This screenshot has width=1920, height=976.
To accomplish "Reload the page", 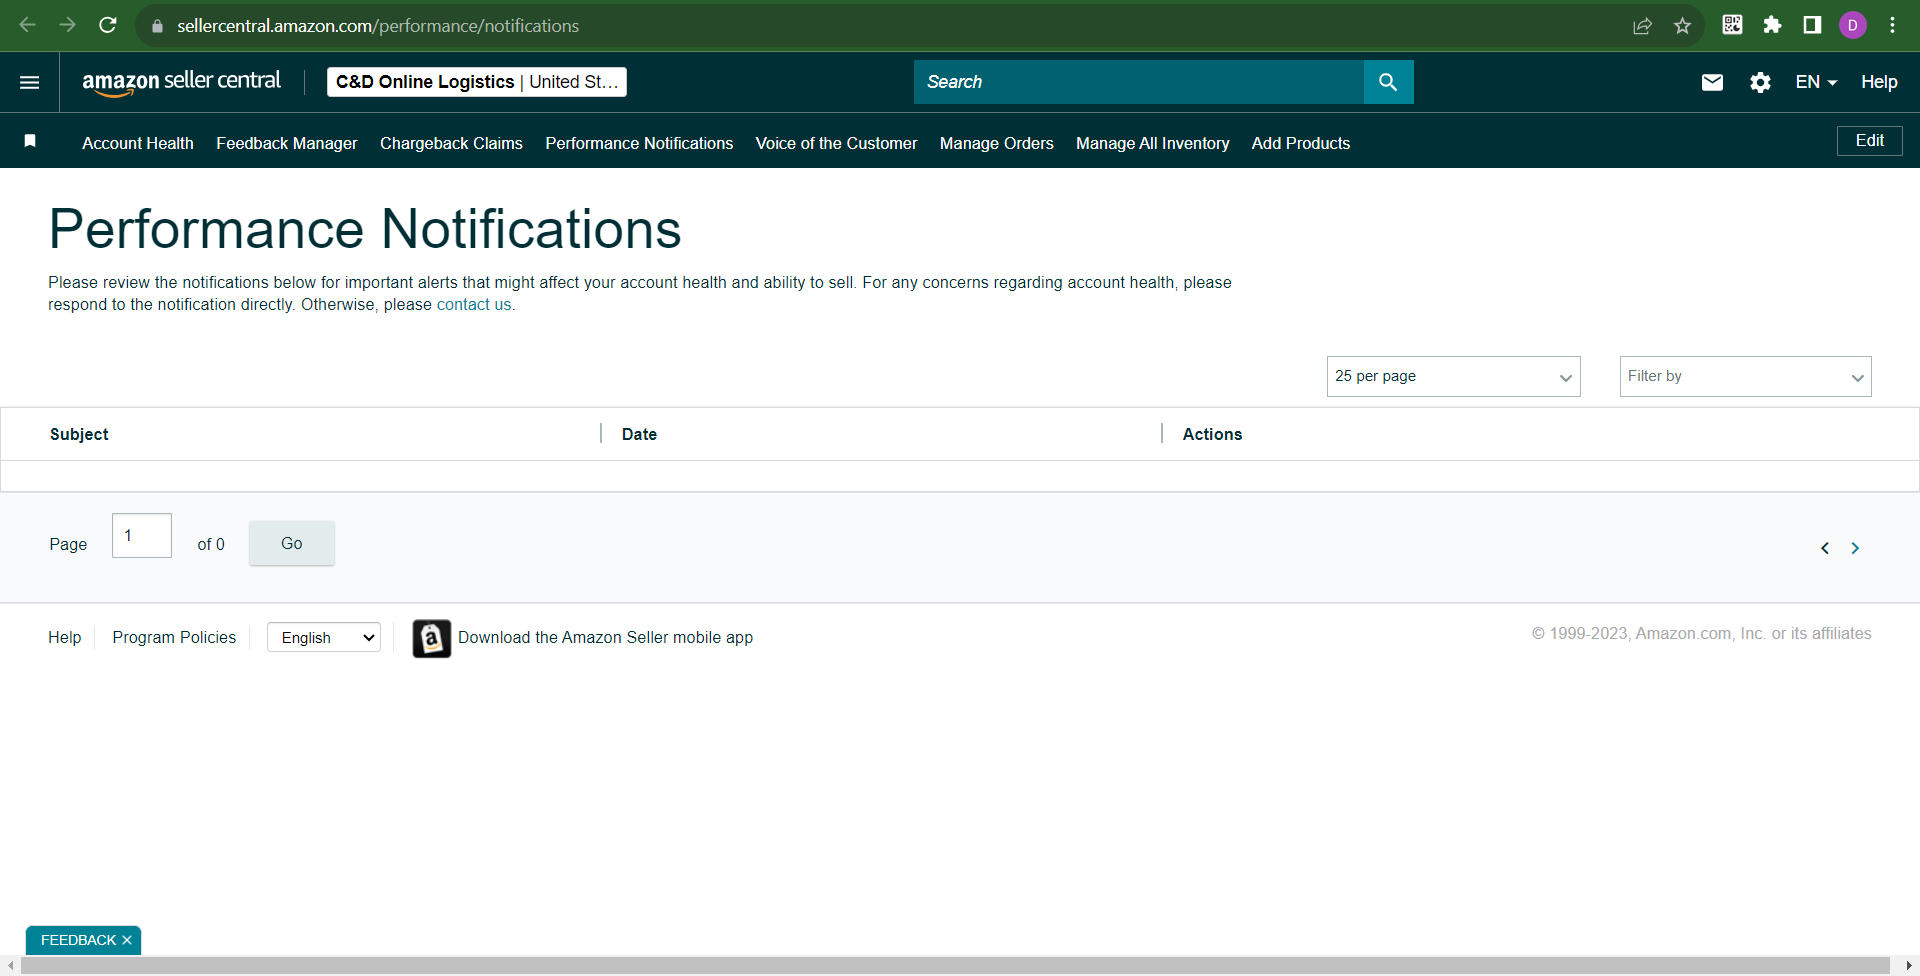I will 108,25.
